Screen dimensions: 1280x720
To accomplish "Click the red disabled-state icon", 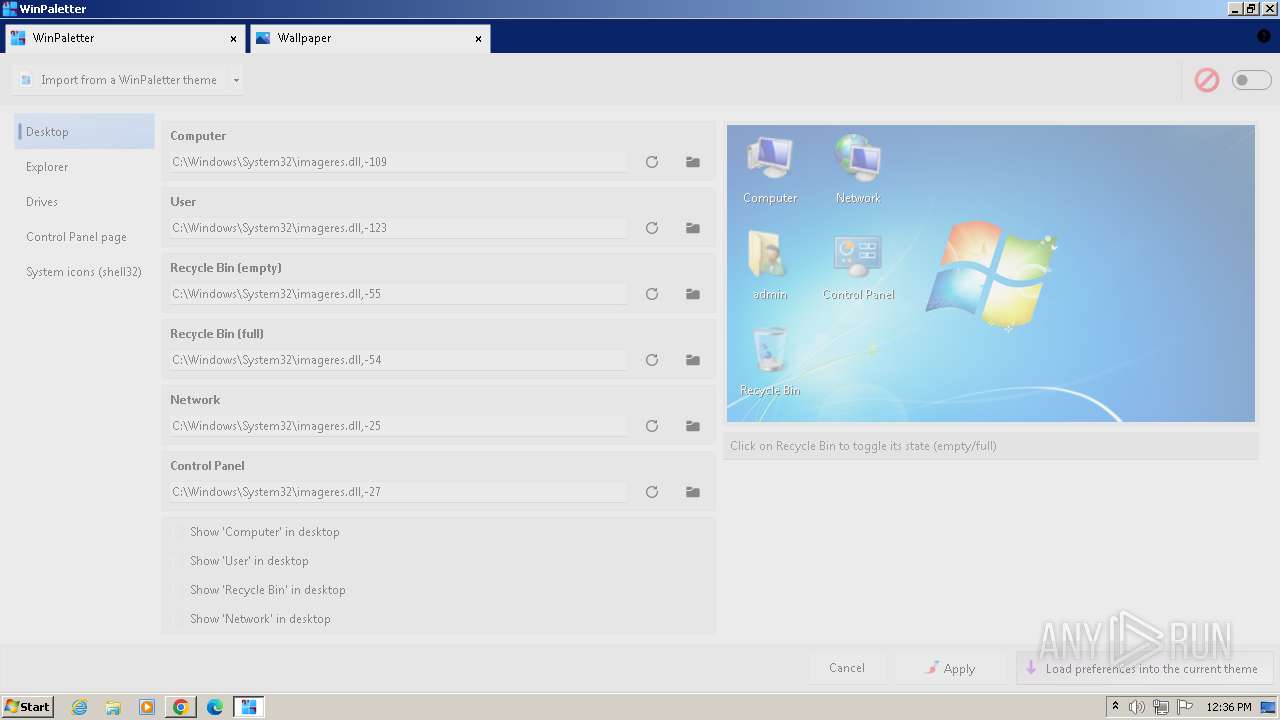I will point(1207,80).
